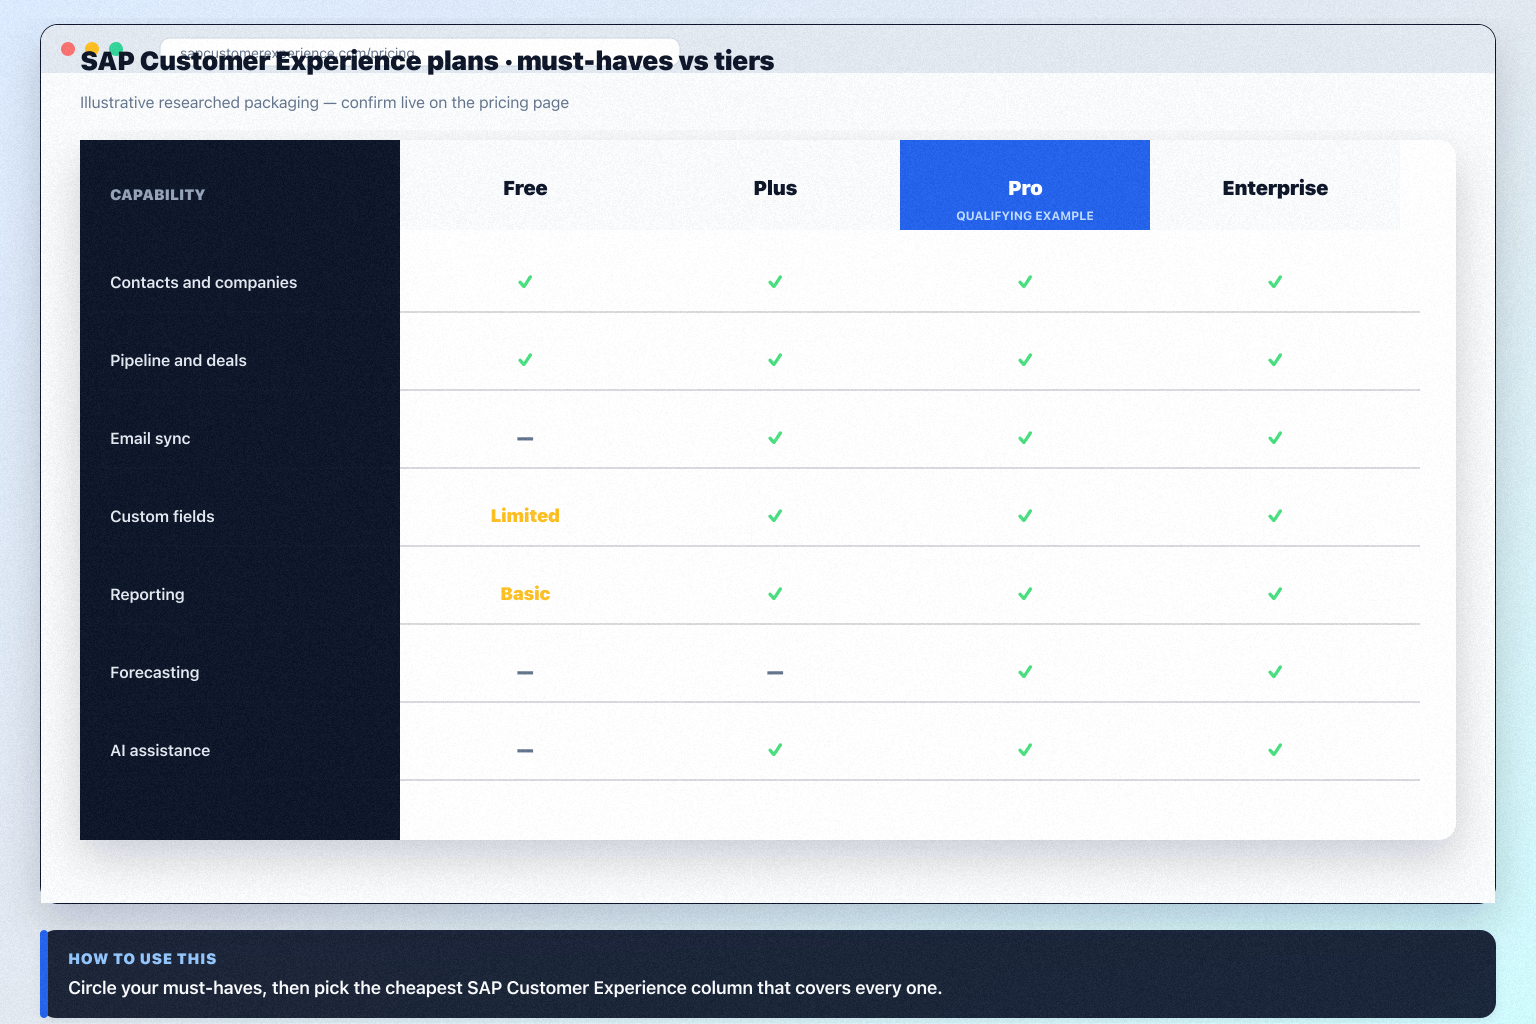The height and width of the screenshot is (1024, 1536).
Task: Click the Enterprise checkmark for AI assistance
Action: pyautogui.click(x=1275, y=750)
